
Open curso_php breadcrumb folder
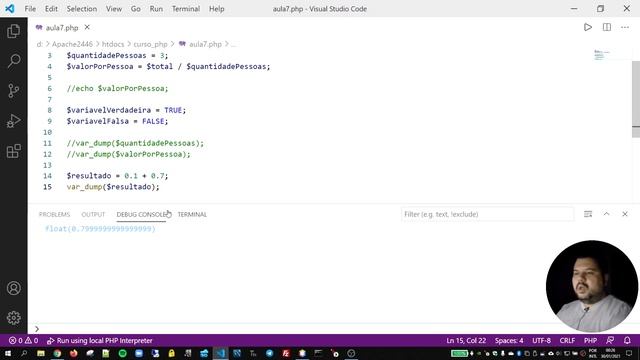(150, 44)
